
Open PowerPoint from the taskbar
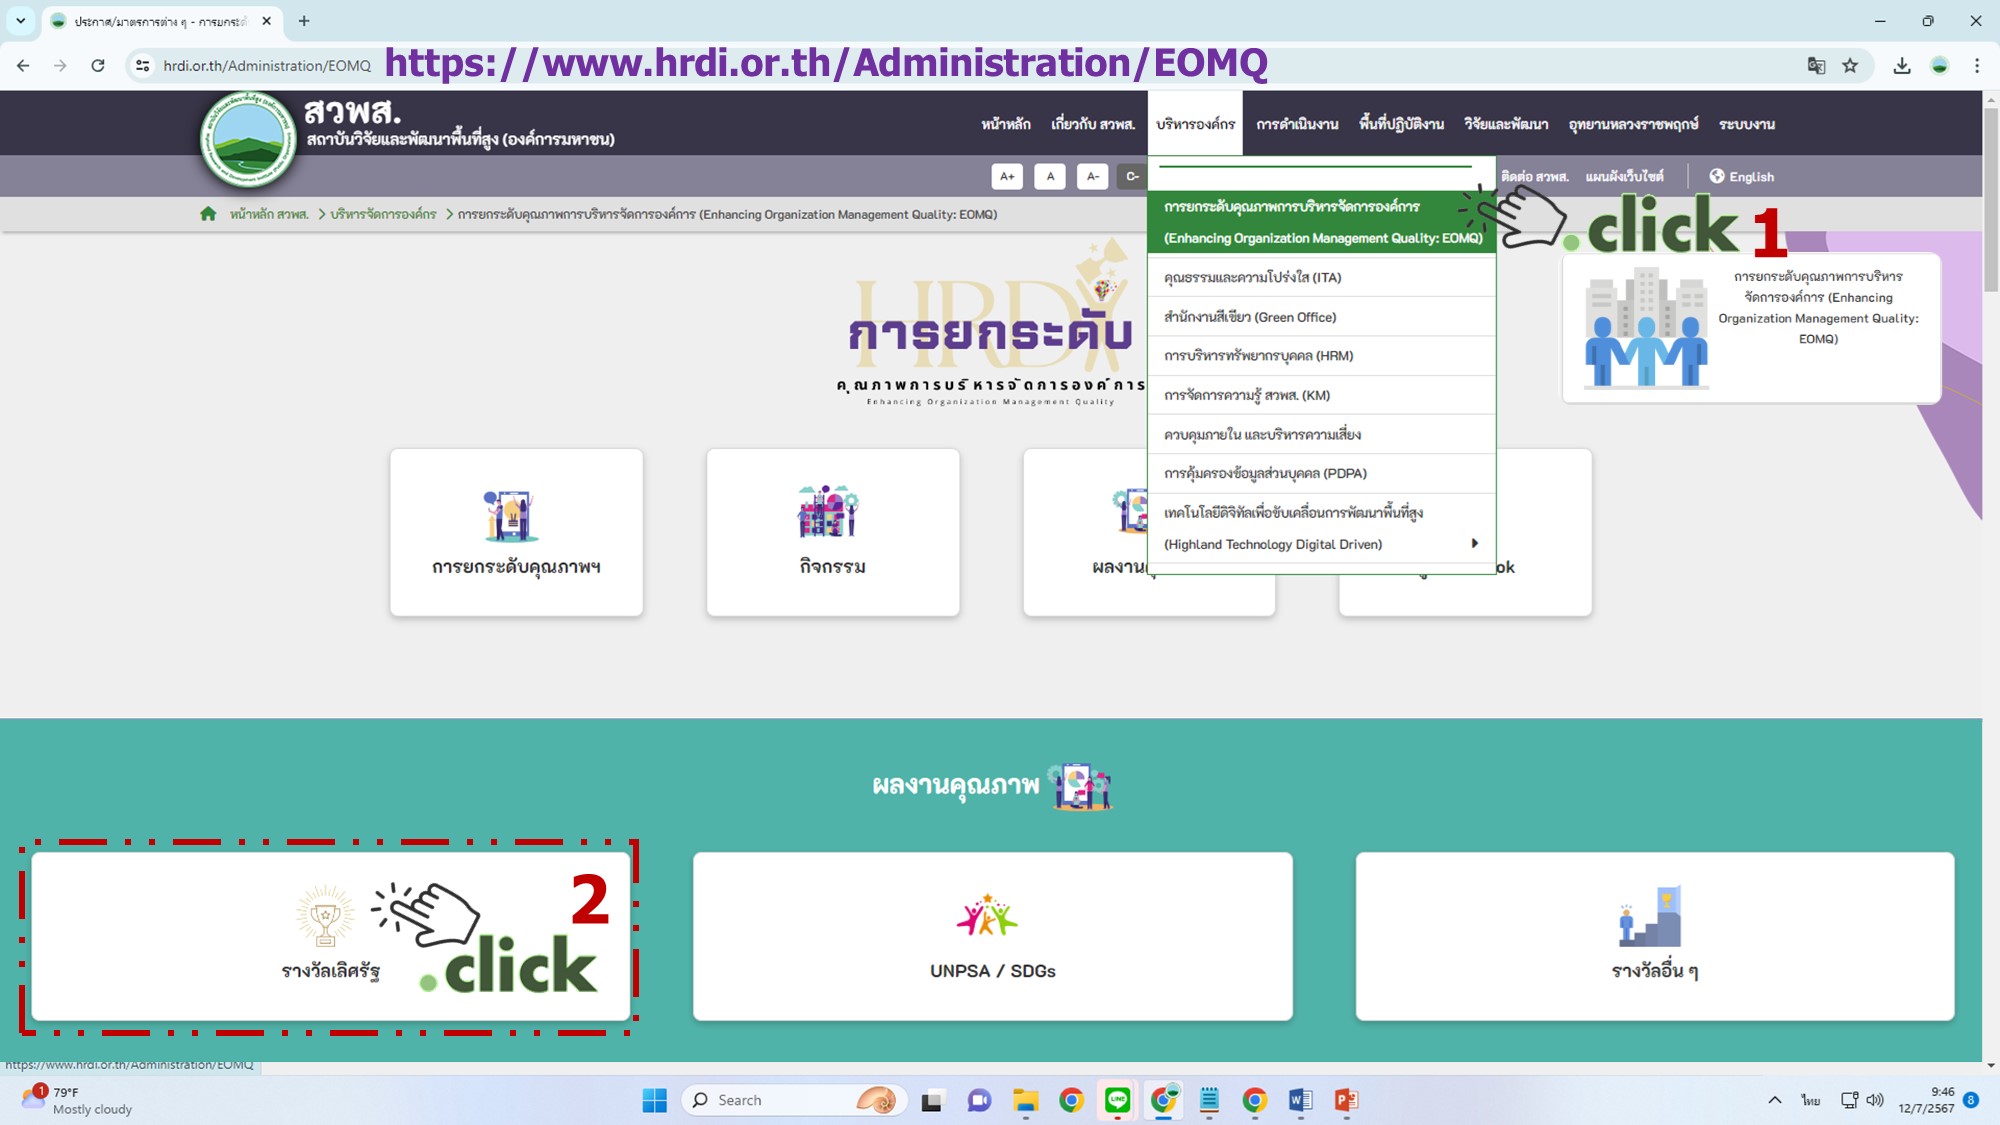coord(1346,1100)
